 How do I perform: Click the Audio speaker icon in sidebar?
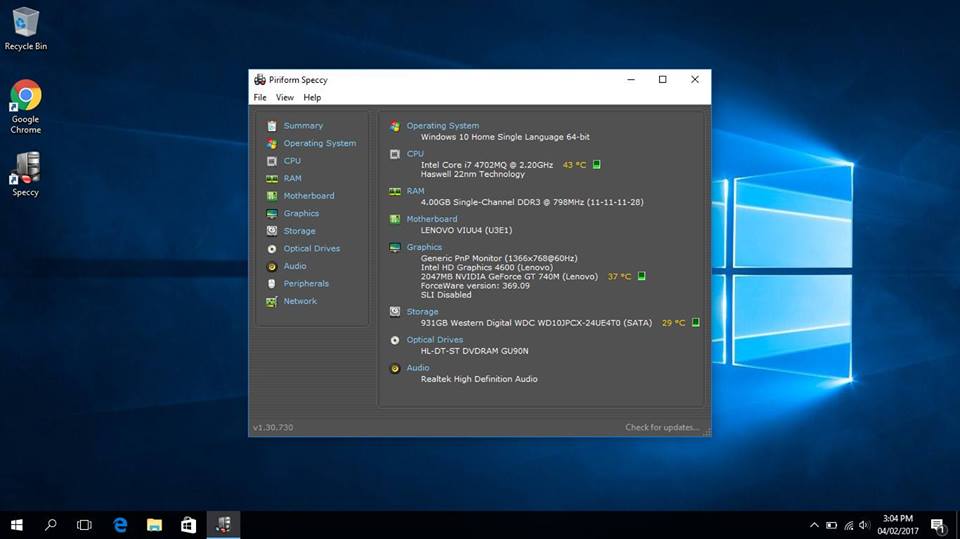(x=272, y=266)
